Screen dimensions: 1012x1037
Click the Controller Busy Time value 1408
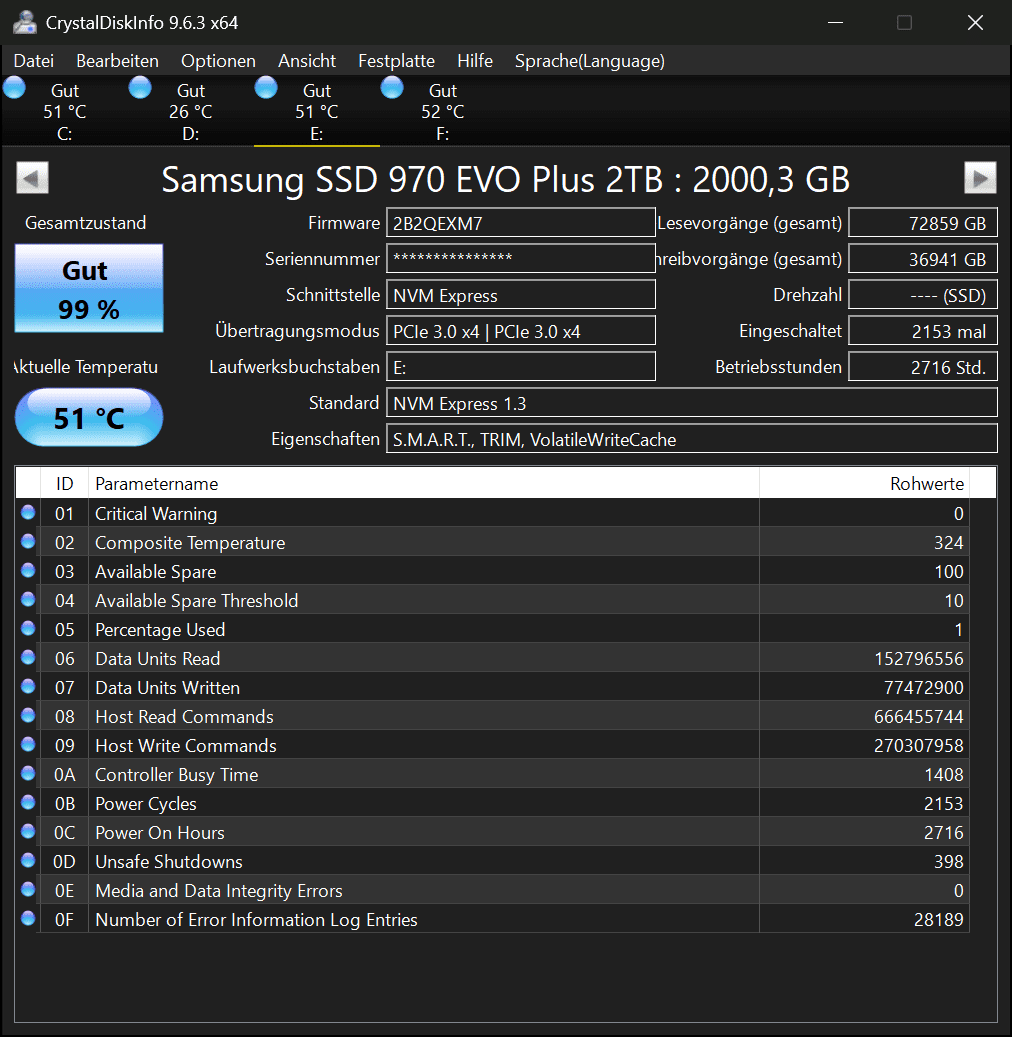[x=944, y=774]
